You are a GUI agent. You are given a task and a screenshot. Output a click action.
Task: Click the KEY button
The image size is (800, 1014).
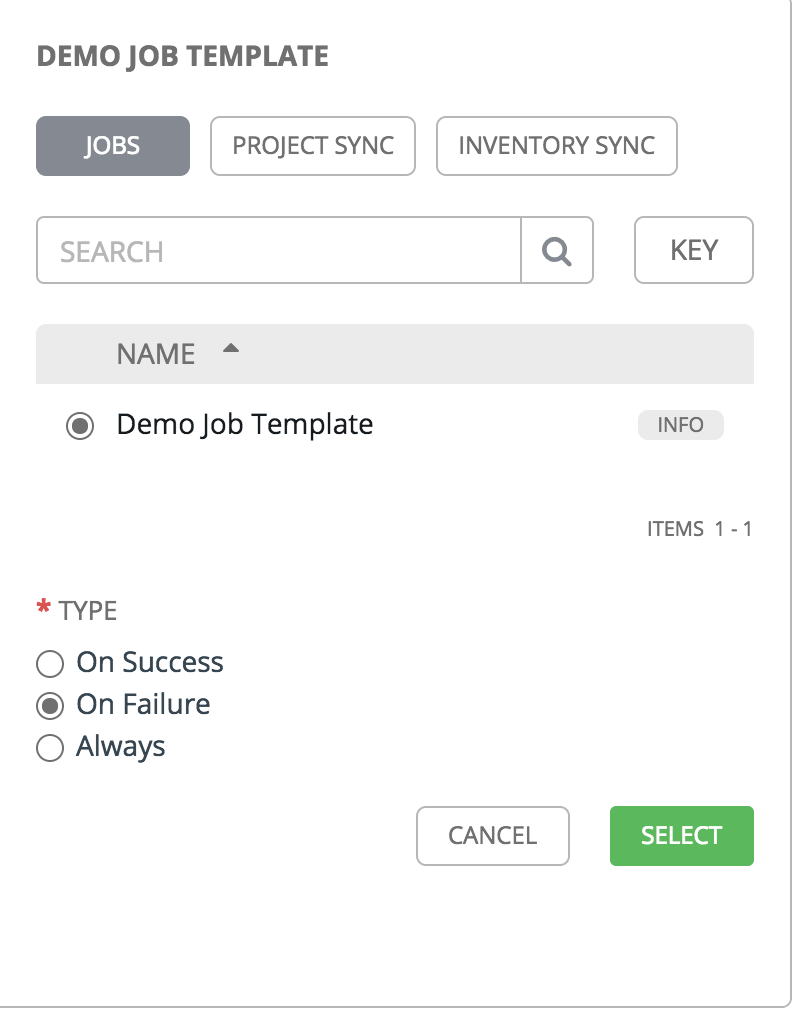click(694, 250)
